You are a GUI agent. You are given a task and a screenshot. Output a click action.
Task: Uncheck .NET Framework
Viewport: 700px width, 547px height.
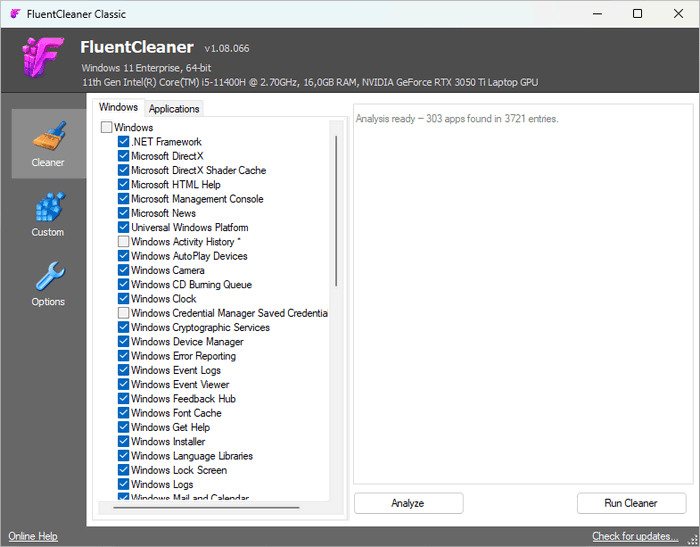[123, 142]
